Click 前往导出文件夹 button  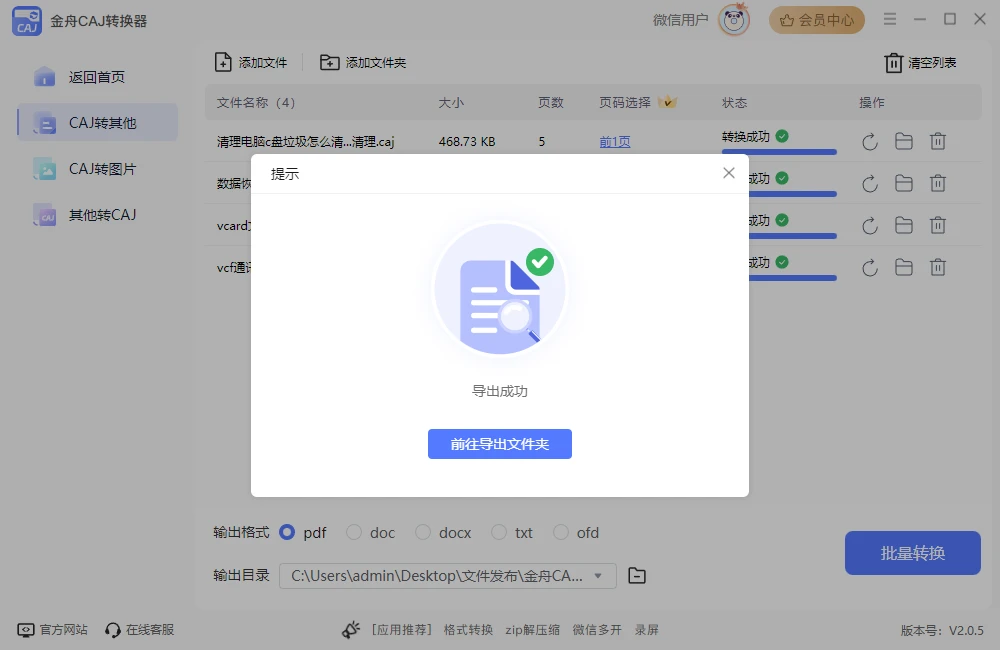(x=500, y=444)
